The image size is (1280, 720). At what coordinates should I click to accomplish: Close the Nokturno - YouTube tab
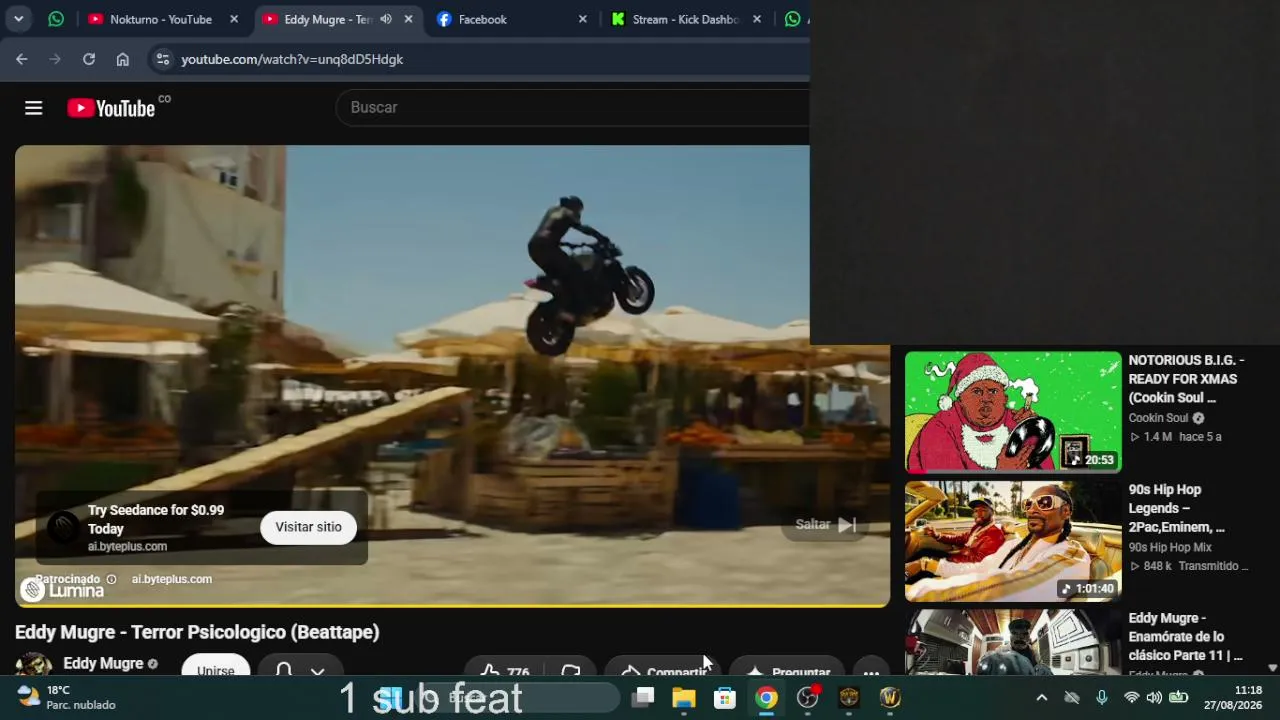tap(234, 19)
